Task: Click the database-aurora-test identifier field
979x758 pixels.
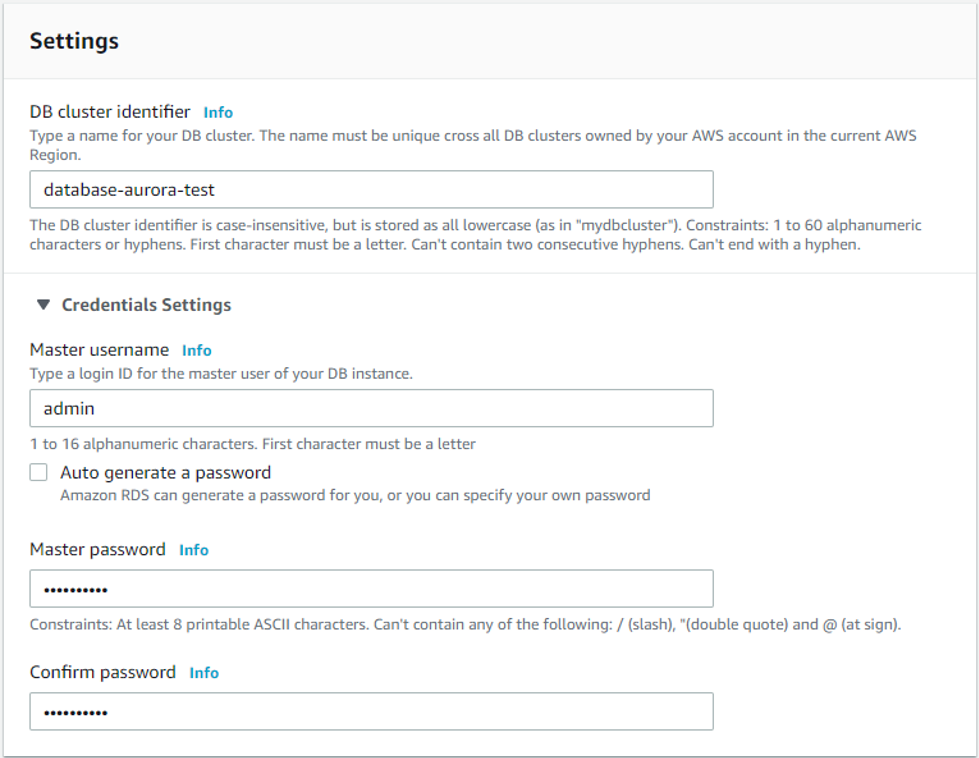Action: pyautogui.click(x=371, y=189)
